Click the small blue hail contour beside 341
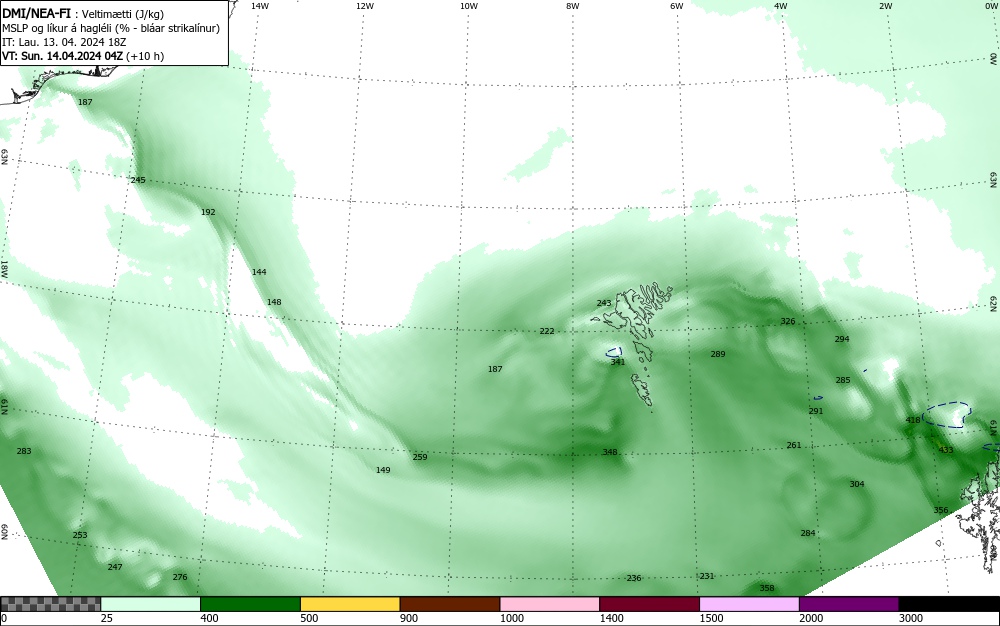1000x626 pixels. 614,352
